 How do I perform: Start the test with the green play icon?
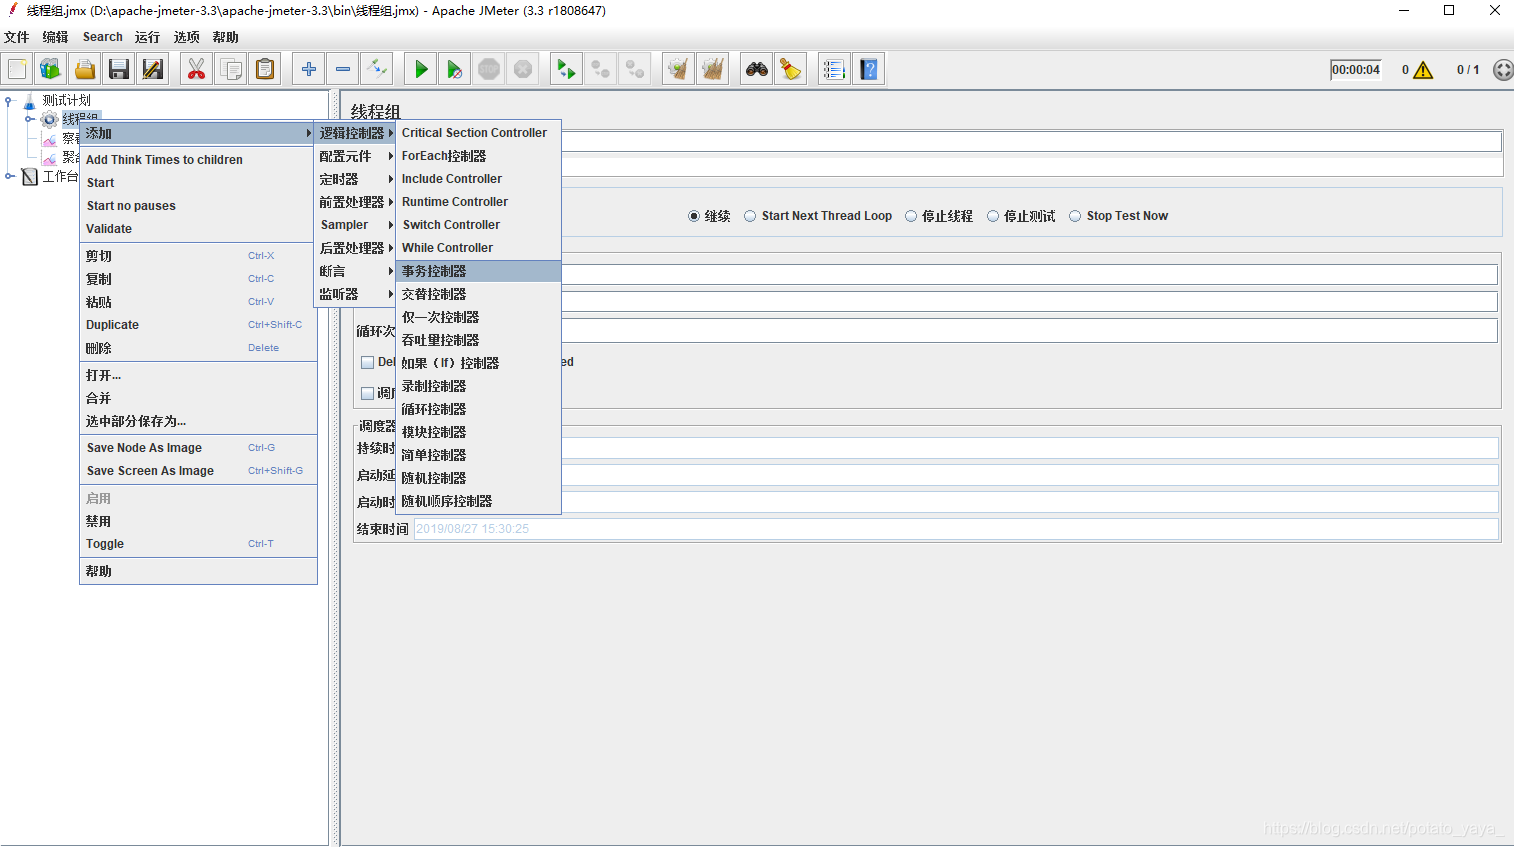coord(421,69)
